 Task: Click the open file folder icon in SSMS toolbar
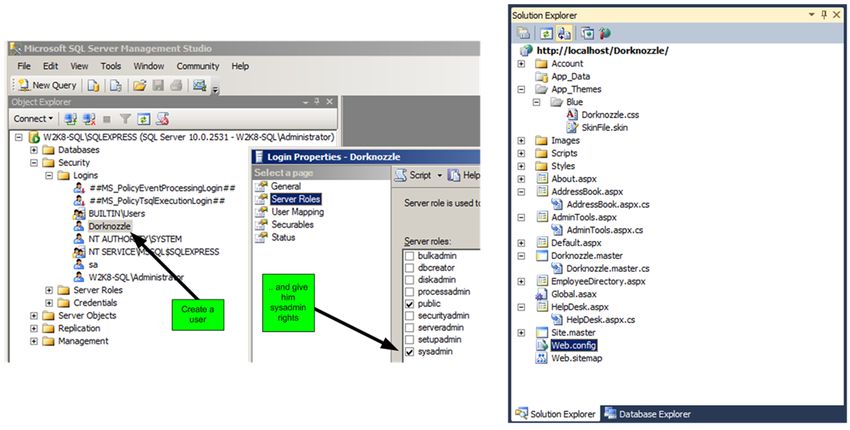[140, 85]
